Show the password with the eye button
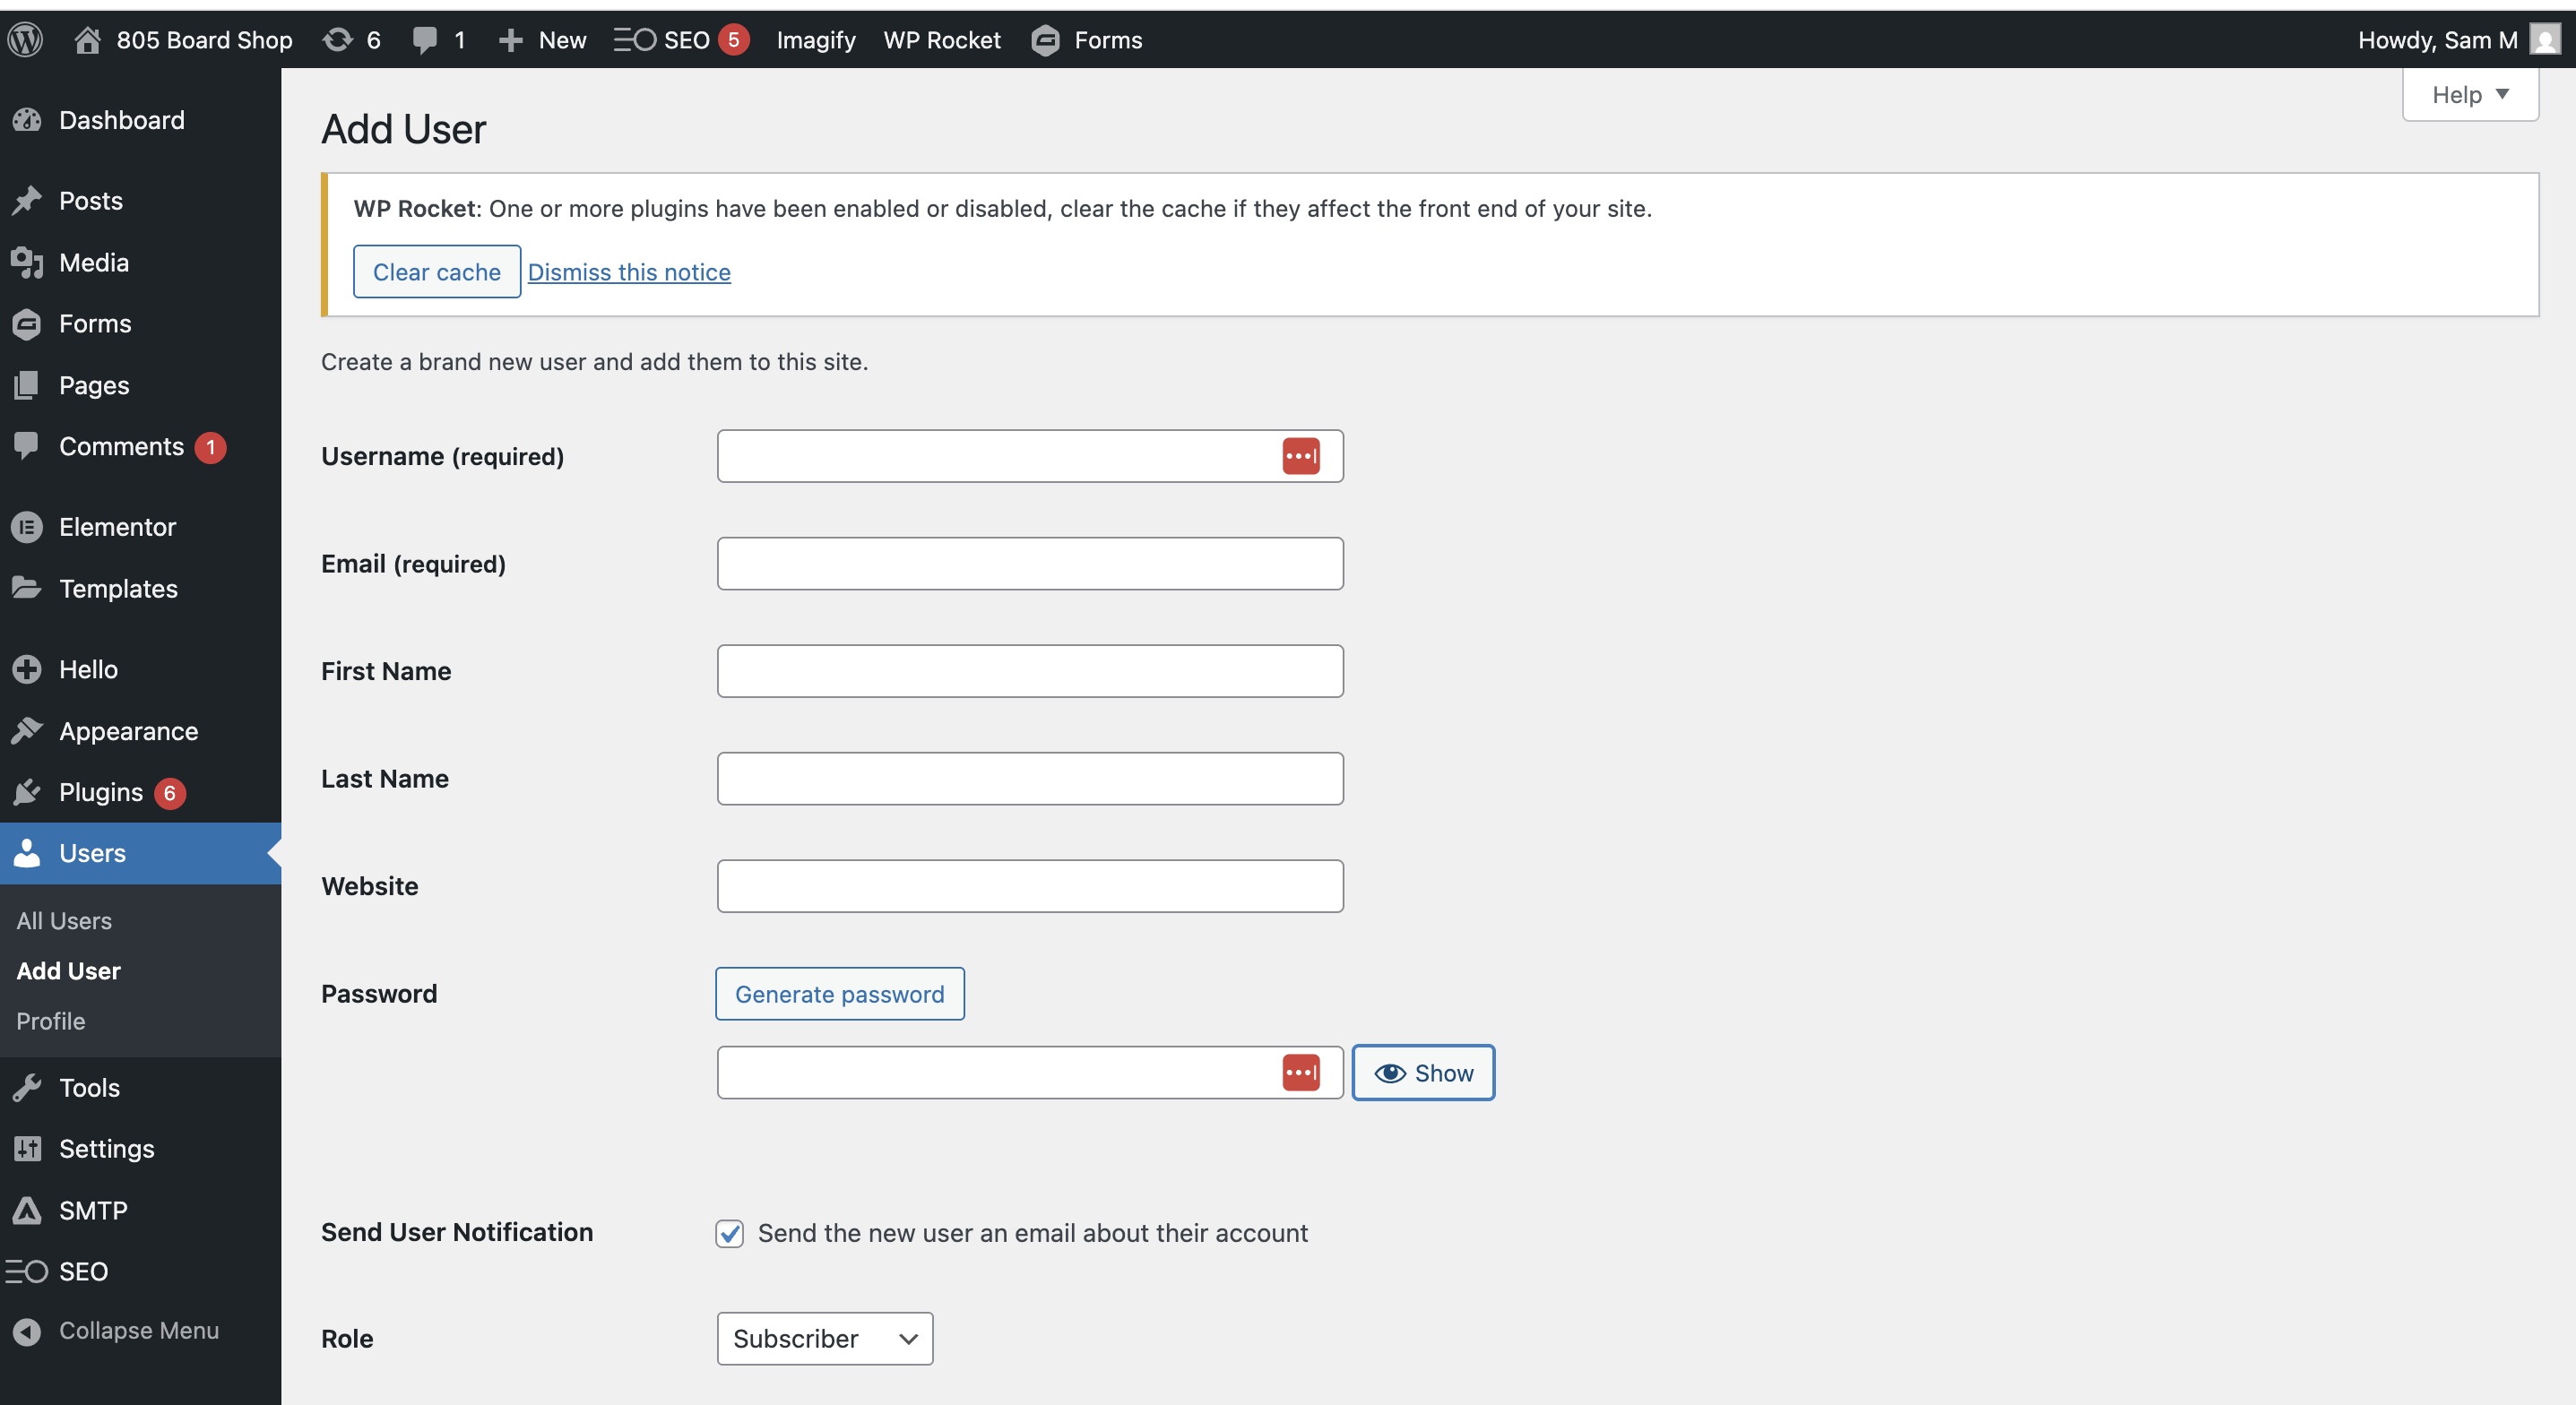This screenshot has height=1405, width=2576. pyautogui.click(x=1423, y=1072)
